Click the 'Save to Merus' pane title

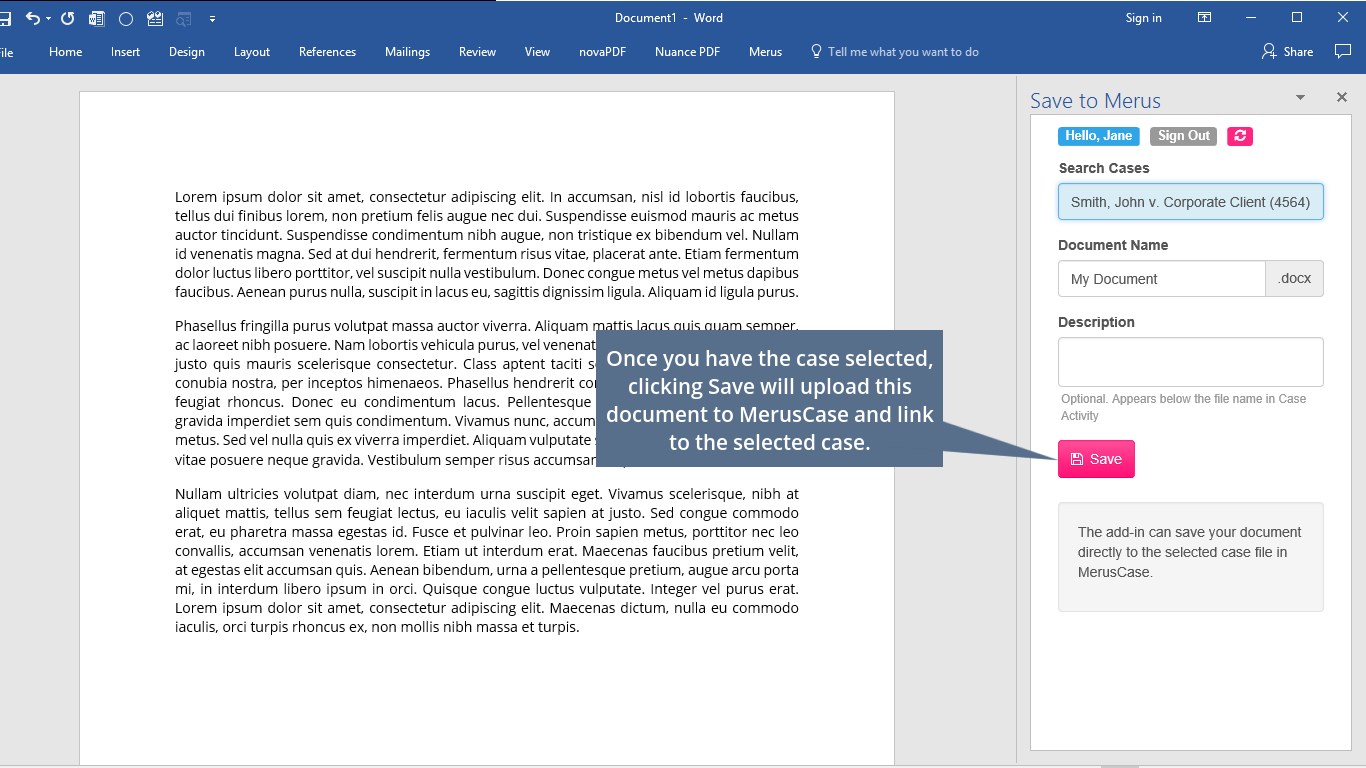click(x=1095, y=100)
